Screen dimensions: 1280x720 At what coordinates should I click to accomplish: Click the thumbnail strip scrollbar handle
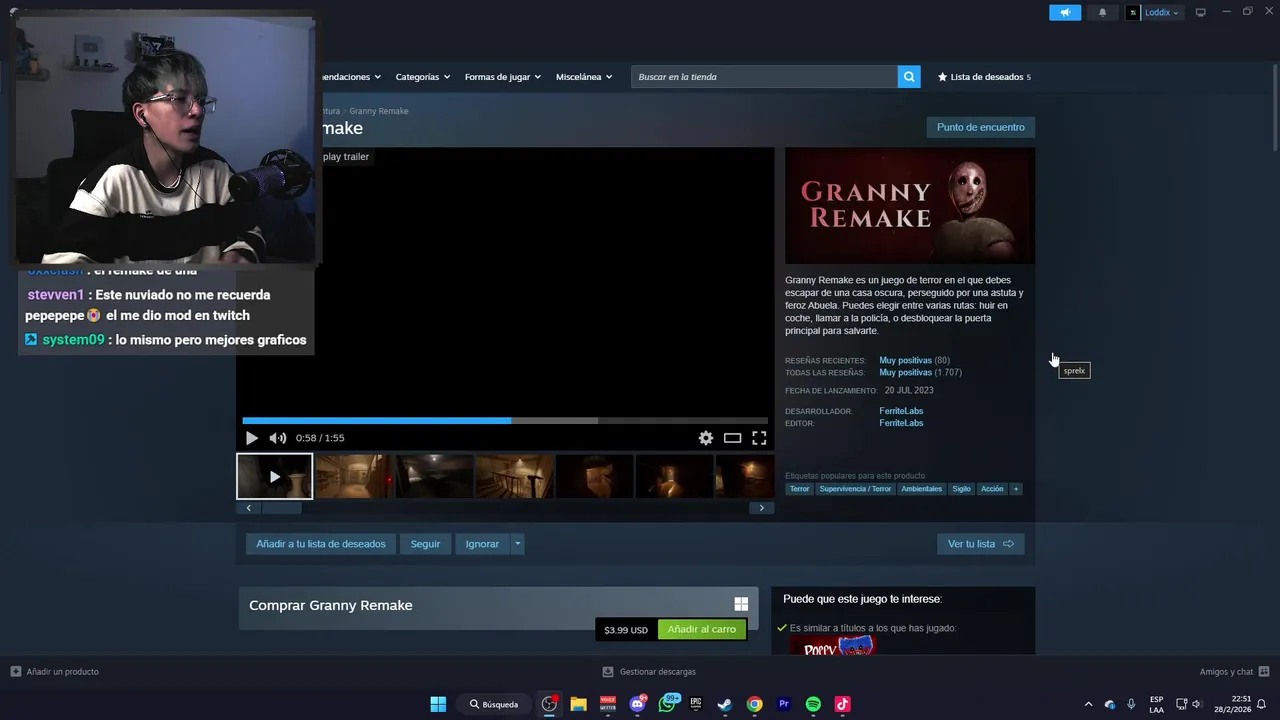281,508
